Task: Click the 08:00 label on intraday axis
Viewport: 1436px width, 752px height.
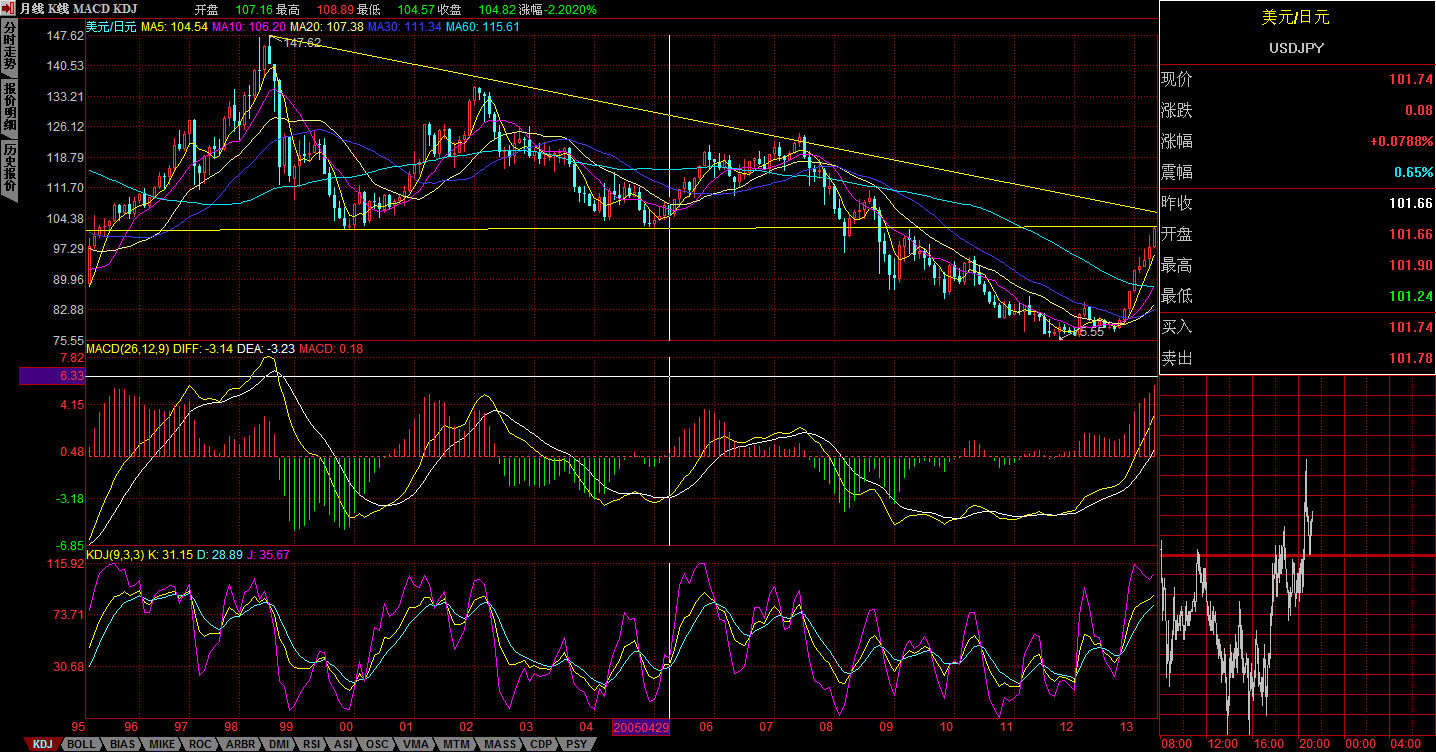Action: (x=1176, y=744)
